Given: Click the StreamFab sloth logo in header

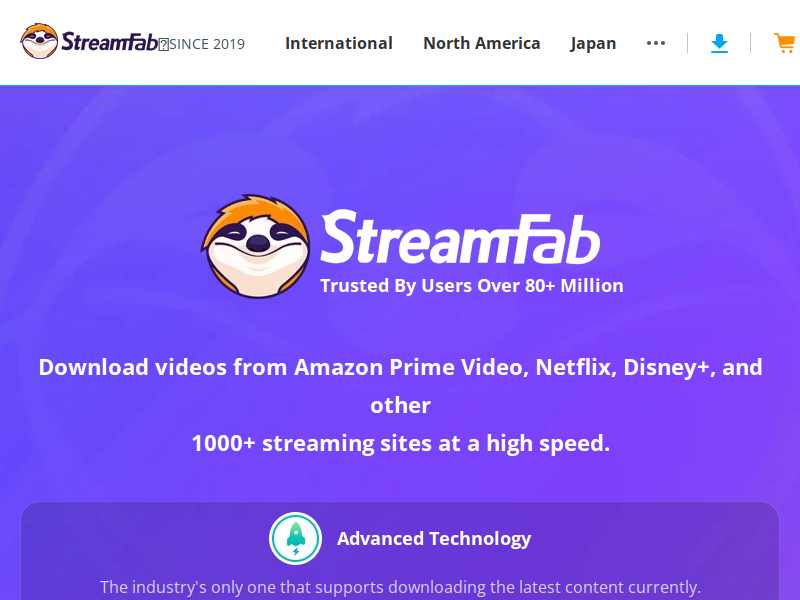Looking at the screenshot, I should (x=39, y=41).
